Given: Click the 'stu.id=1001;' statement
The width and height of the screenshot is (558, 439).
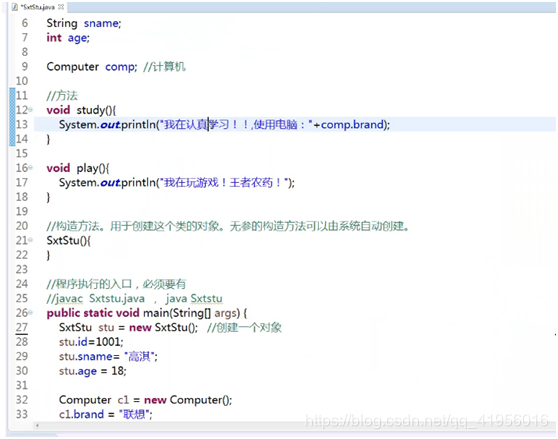Looking at the screenshot, I should pos(91,342).
